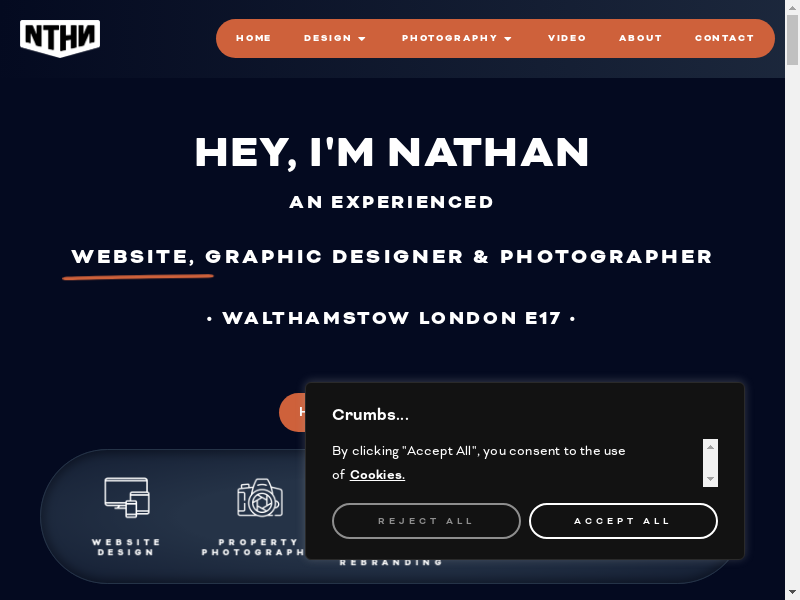
Task: Open the Home menu item
Action: tap(254, 38)
